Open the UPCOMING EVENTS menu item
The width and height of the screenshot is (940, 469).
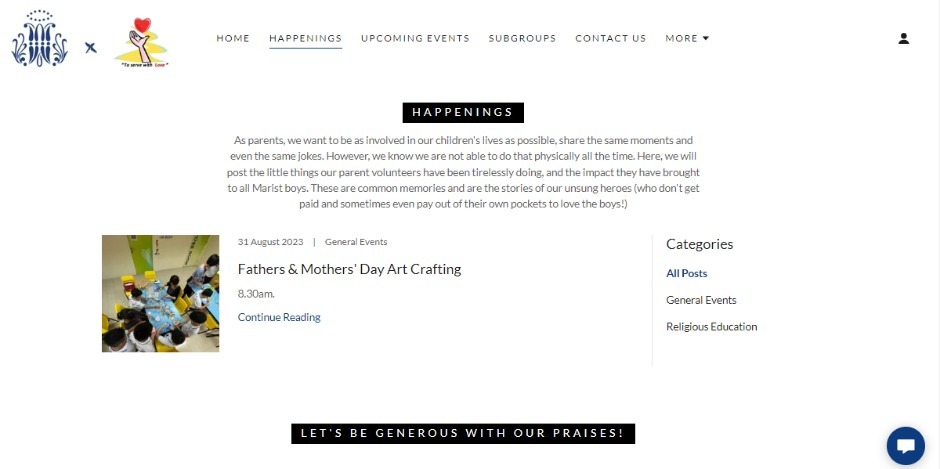click(x=415, y=39)
